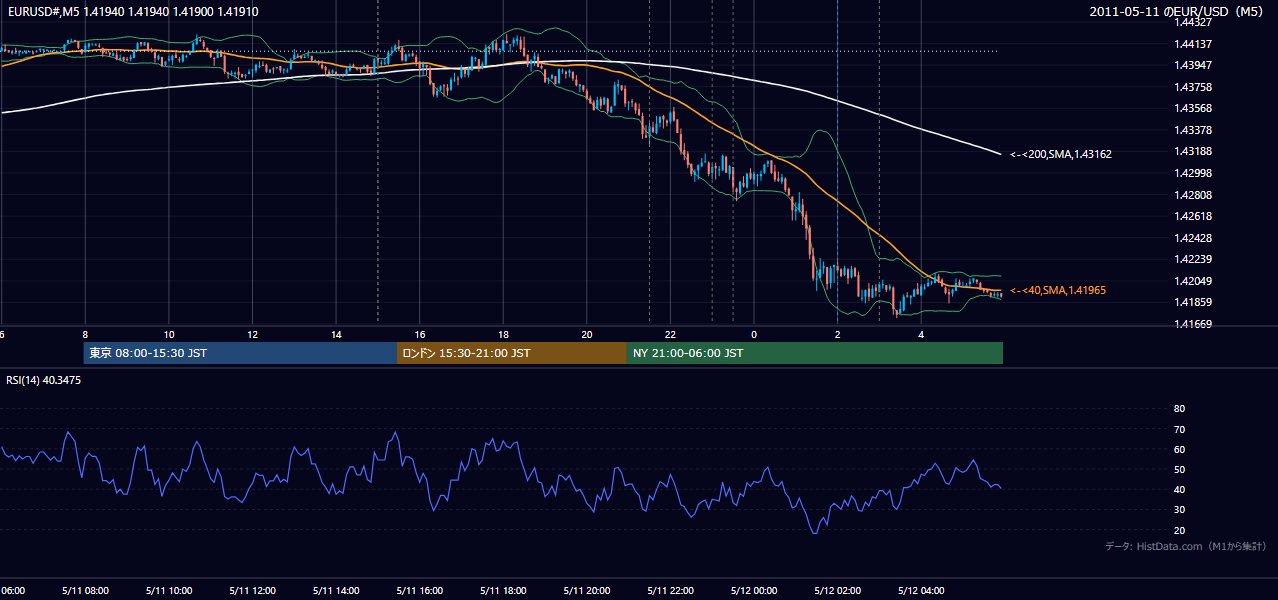Screen dimensions: 1278x600
Task: Click RSI level 20 label
Action: [x=1179, y=530]
